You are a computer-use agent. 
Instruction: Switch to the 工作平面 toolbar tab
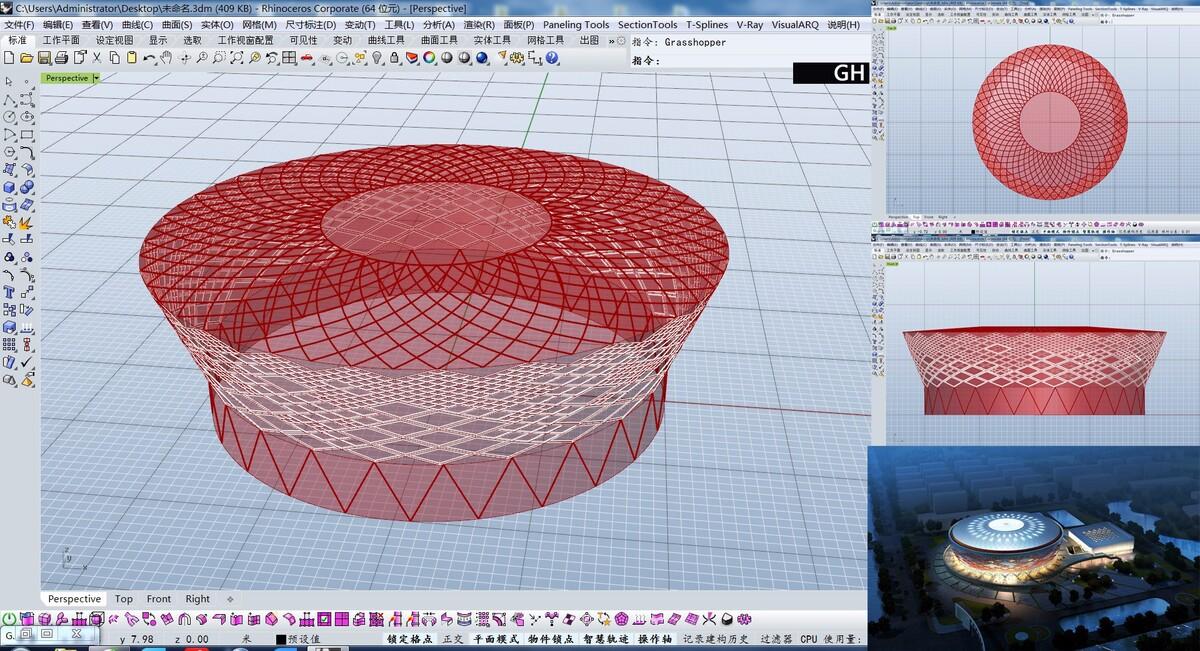61,40
